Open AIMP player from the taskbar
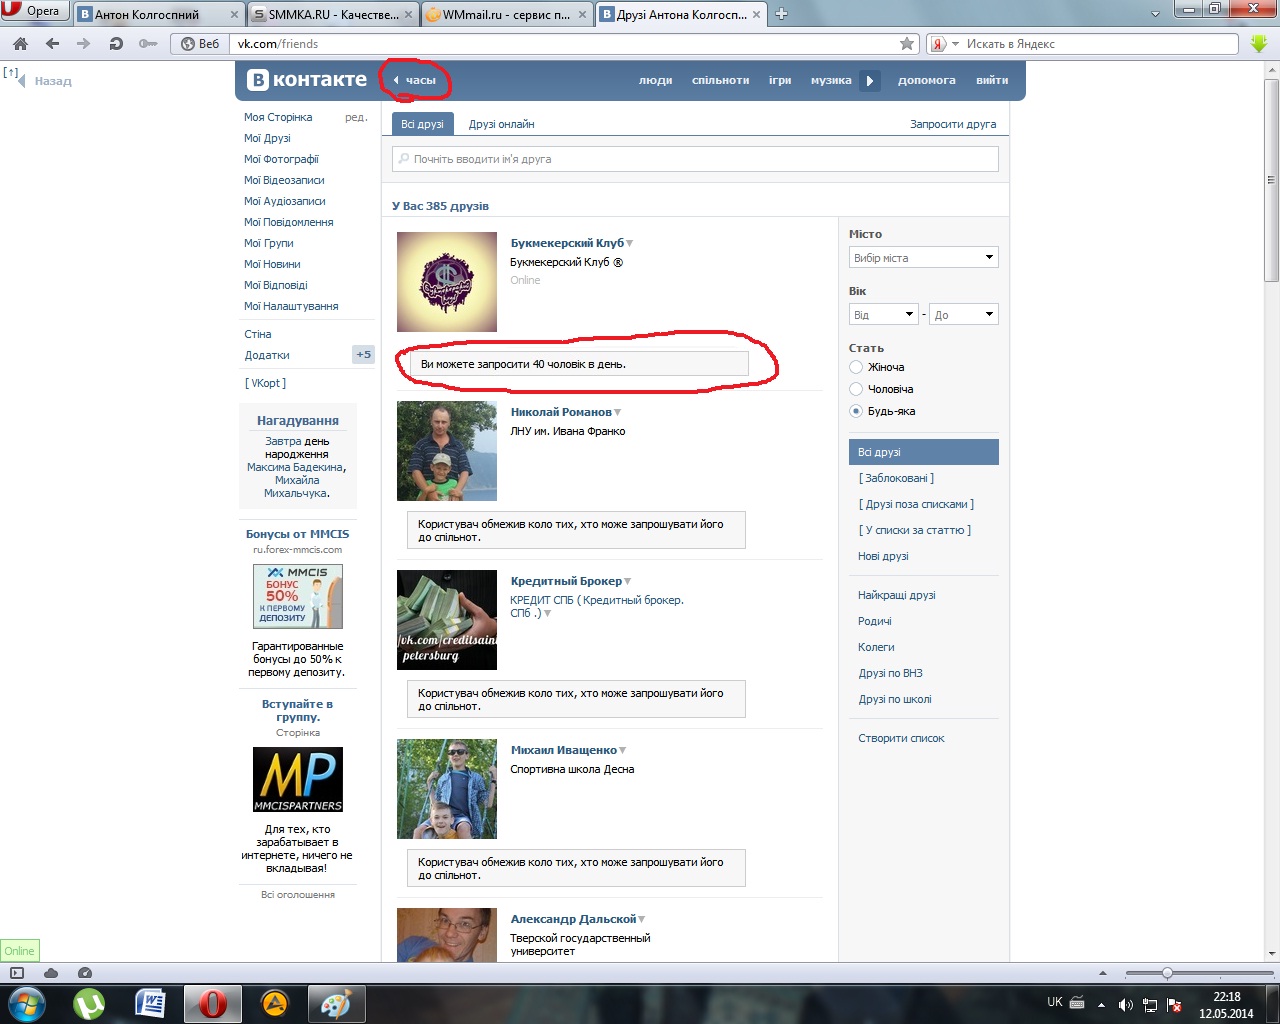The image size is (1280, 1024). click(x=275, y=1003)
